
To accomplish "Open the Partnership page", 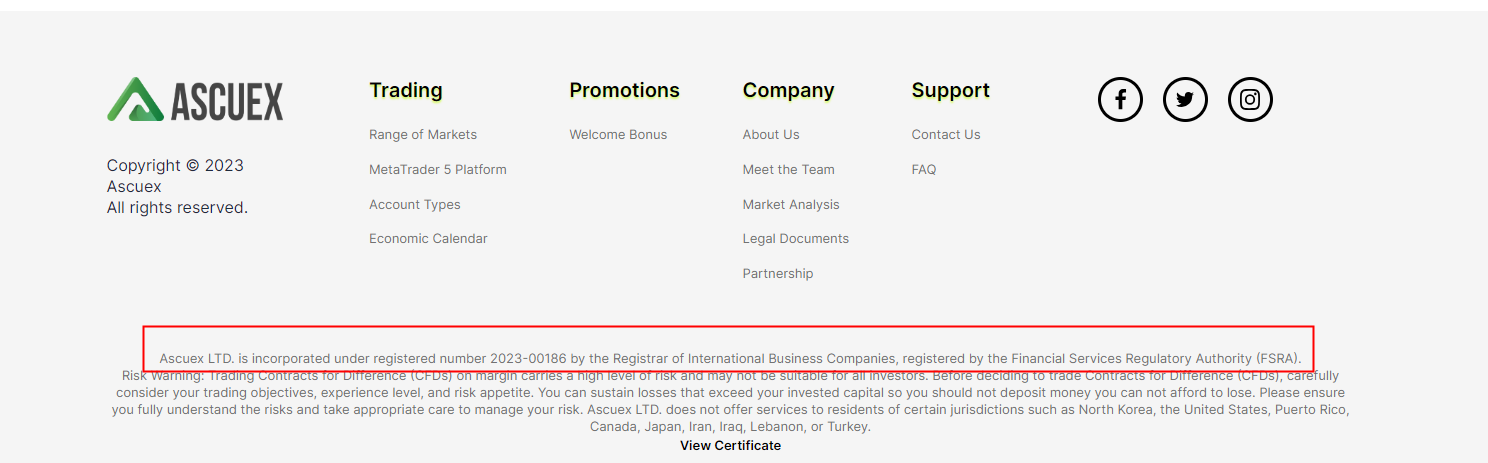I will tap(778, 274).
